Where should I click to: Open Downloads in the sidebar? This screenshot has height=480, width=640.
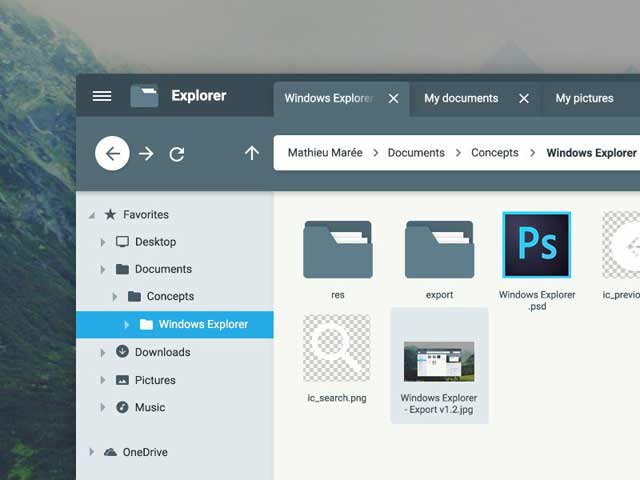point(162,352)
